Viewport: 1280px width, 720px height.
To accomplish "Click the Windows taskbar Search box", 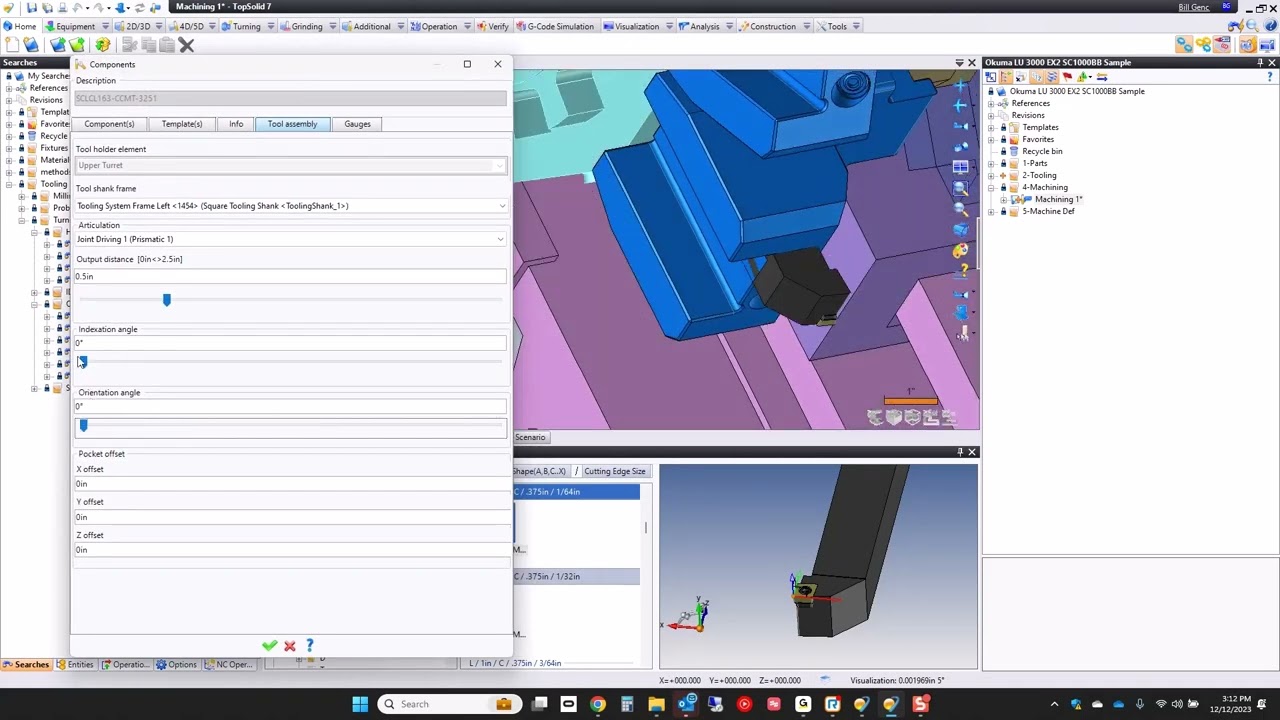I will click(447, 704).
